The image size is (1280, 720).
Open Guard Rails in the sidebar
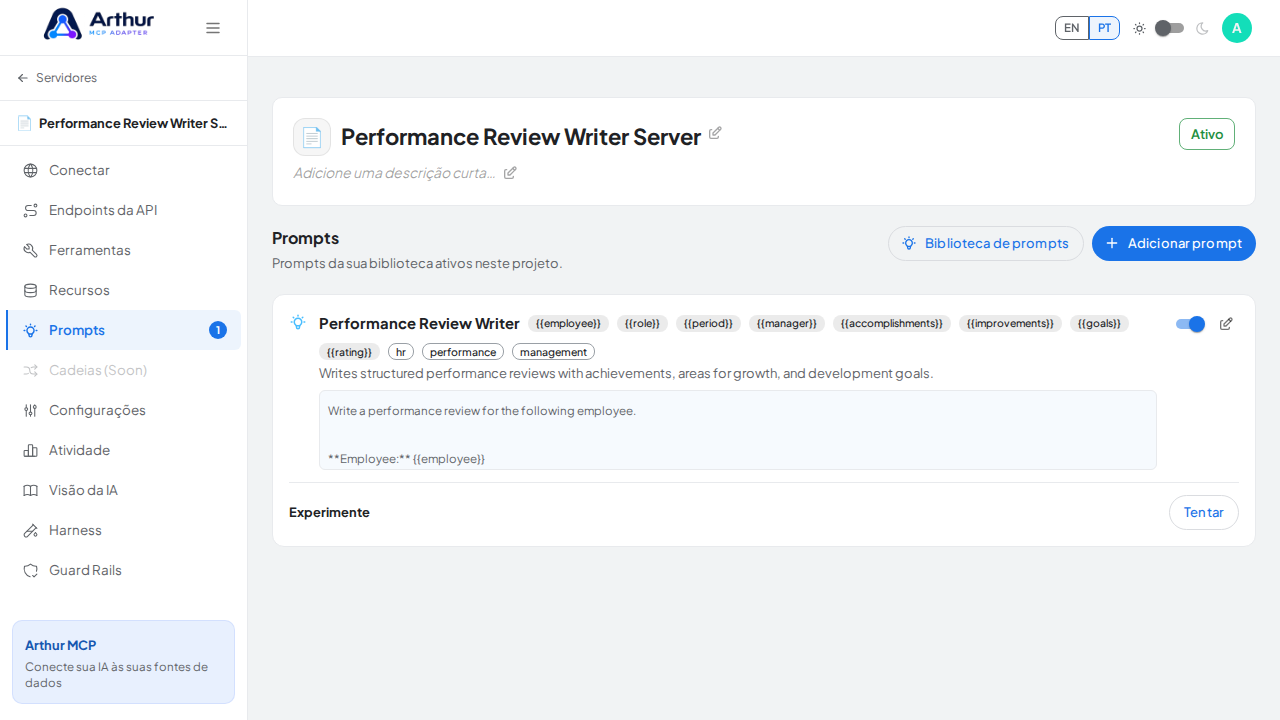[123, 570]
